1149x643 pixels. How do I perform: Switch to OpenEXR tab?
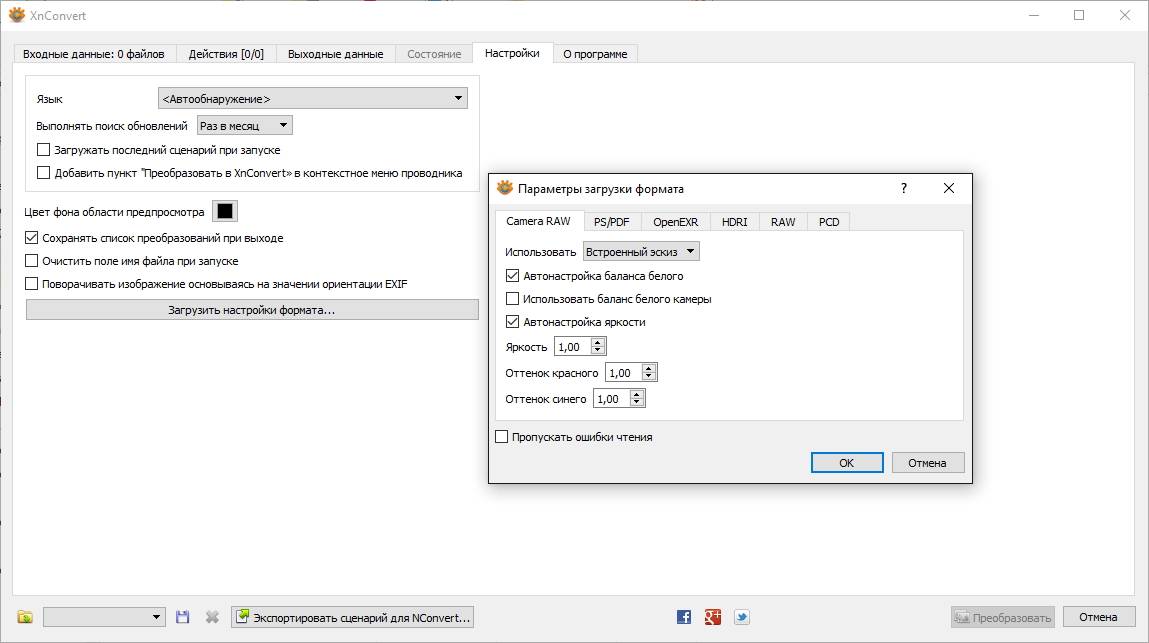(676, 221)
